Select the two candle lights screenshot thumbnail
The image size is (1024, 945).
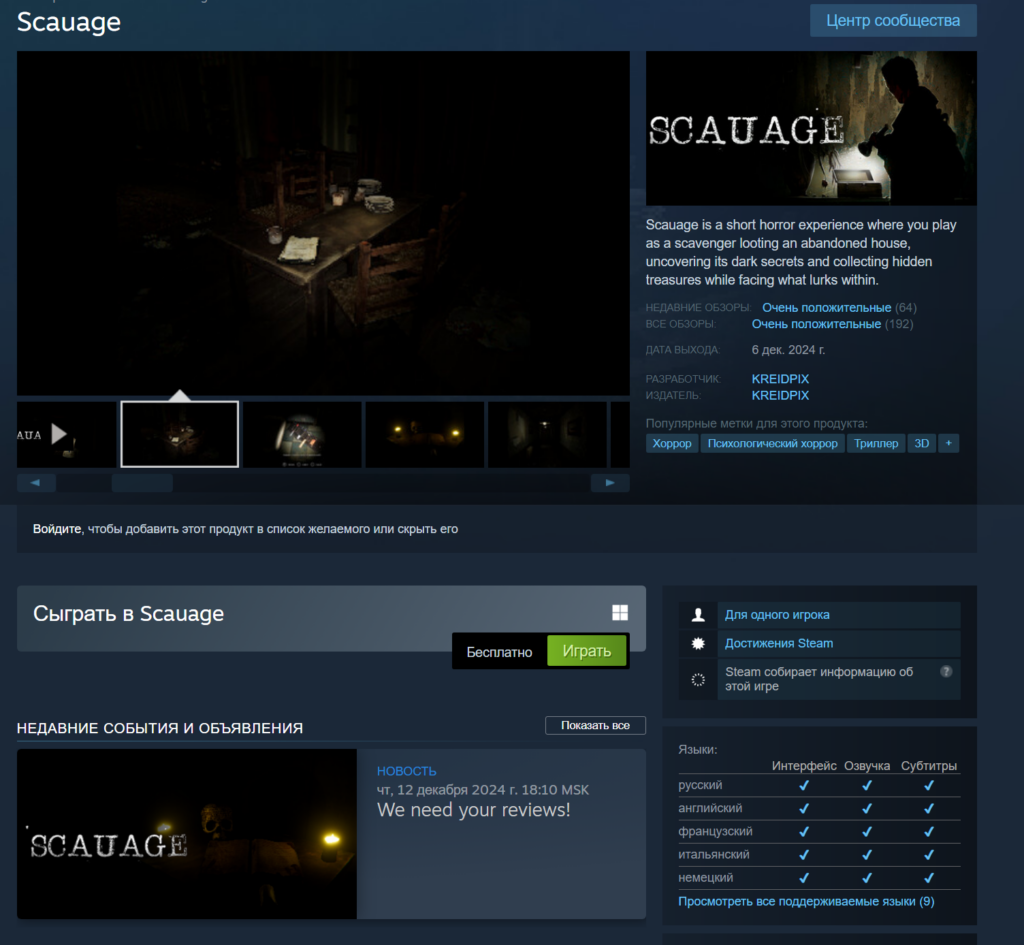[425, 434]
